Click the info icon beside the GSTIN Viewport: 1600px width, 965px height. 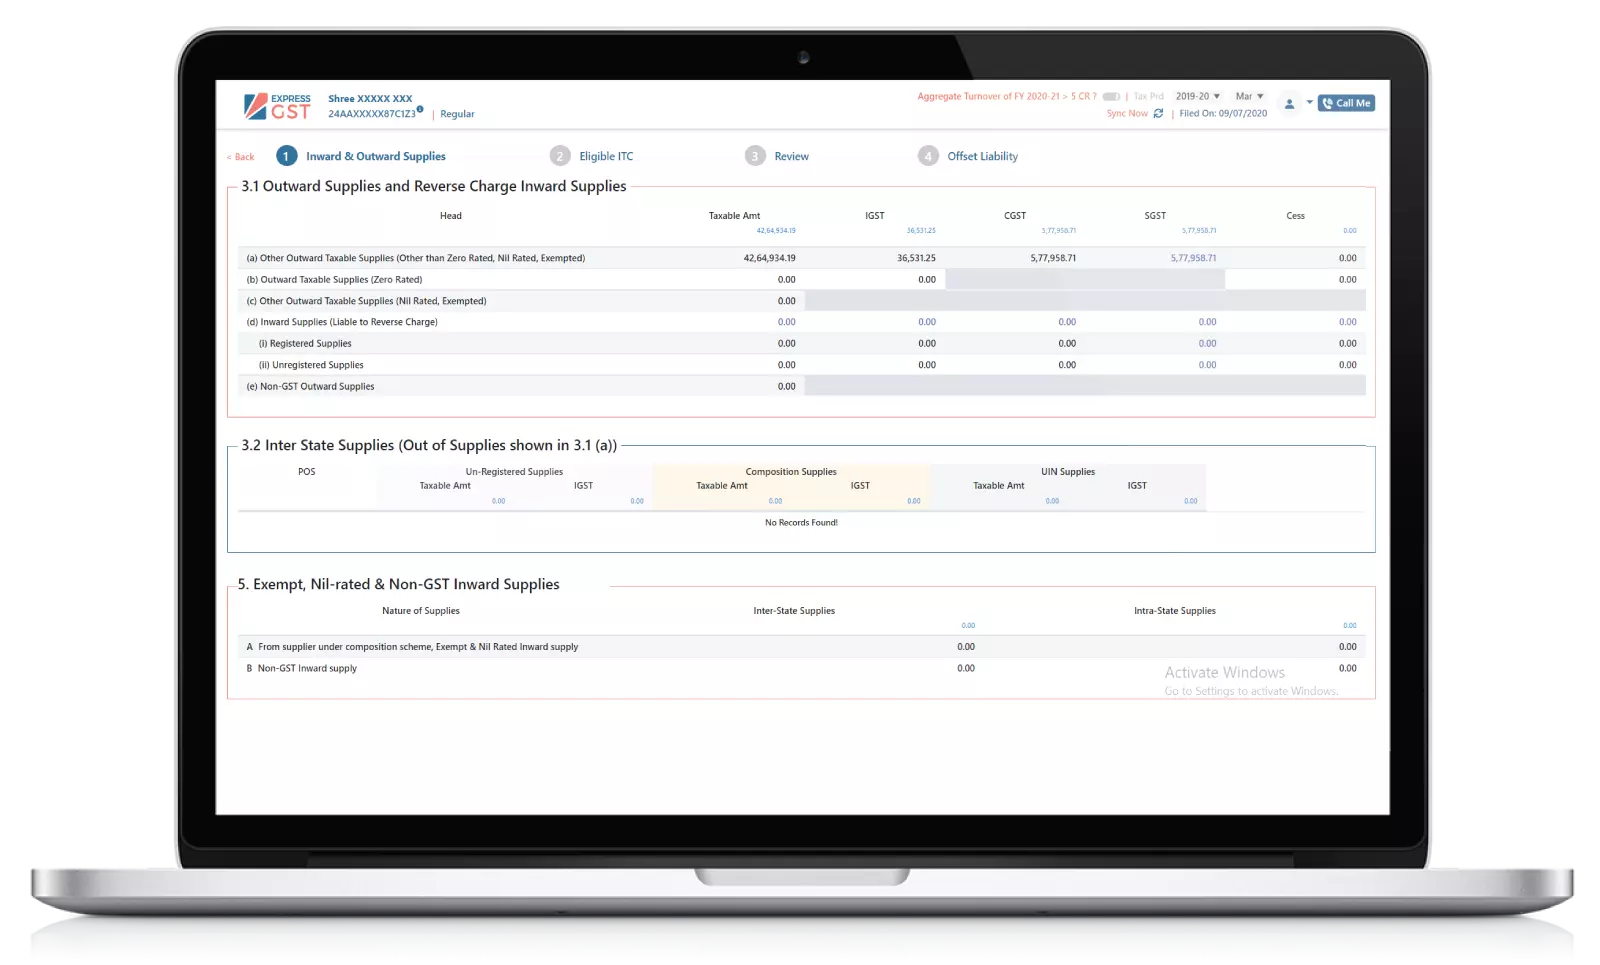pyautogui.click(x=420, y=109)
